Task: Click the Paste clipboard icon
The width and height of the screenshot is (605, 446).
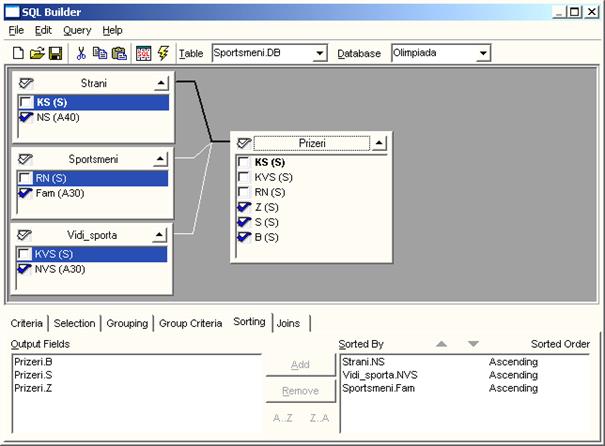Action: [119, 53]
